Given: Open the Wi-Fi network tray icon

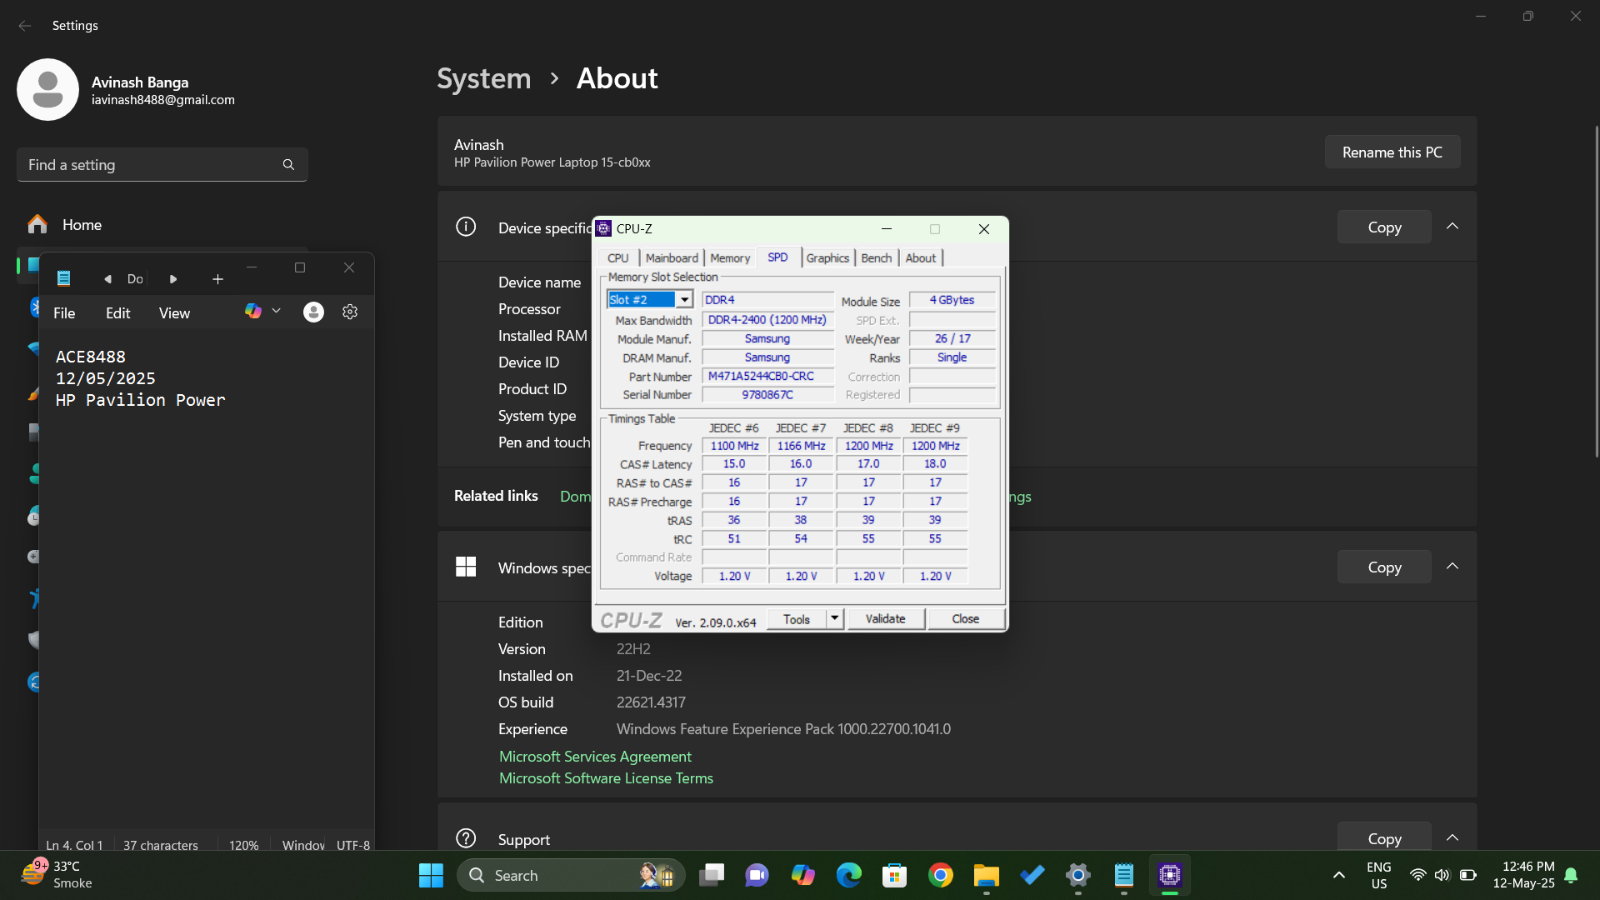Looking at the screenshot, I should [1417, 875].
